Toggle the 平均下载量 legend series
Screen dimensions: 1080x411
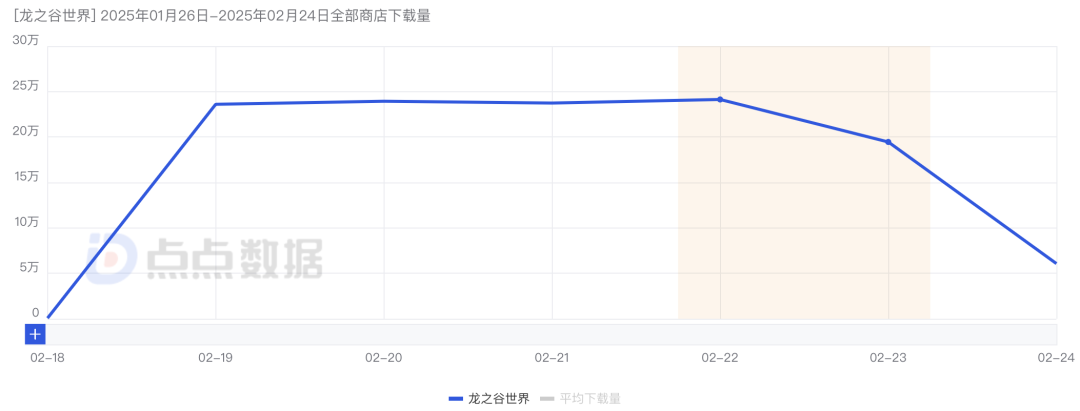[x=588, y=398]
